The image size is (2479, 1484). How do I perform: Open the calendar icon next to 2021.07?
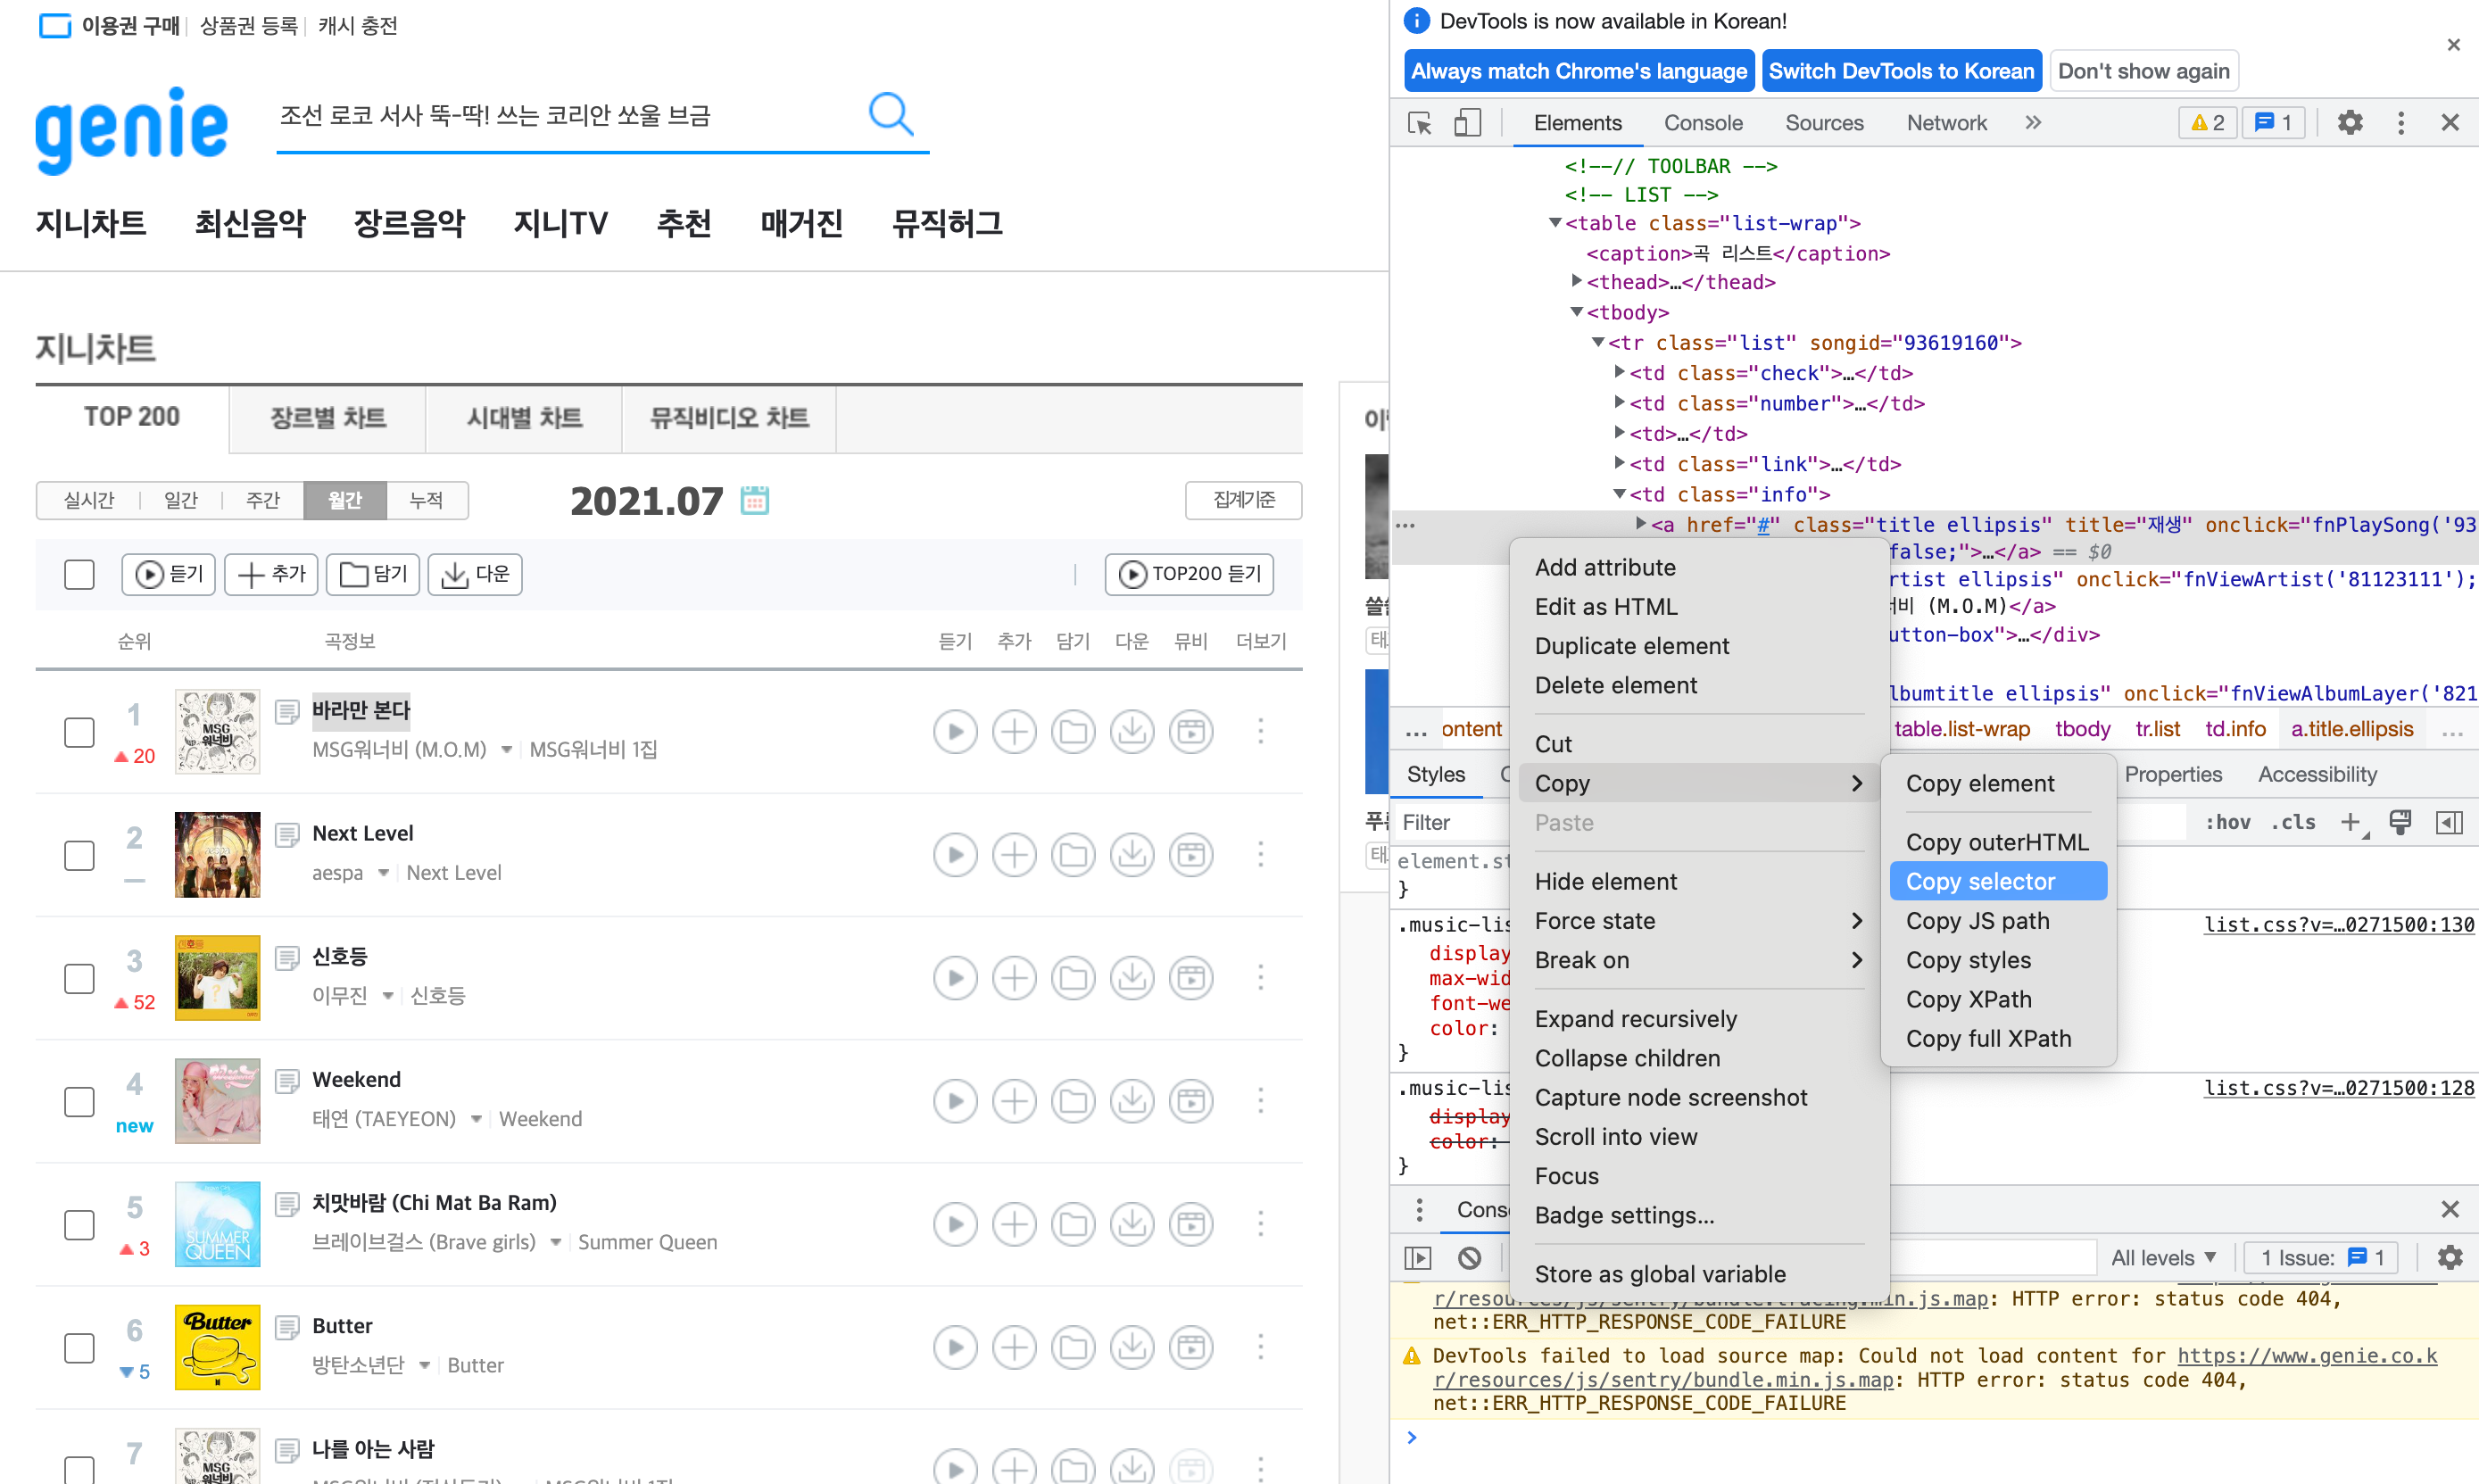click(754, 499)
